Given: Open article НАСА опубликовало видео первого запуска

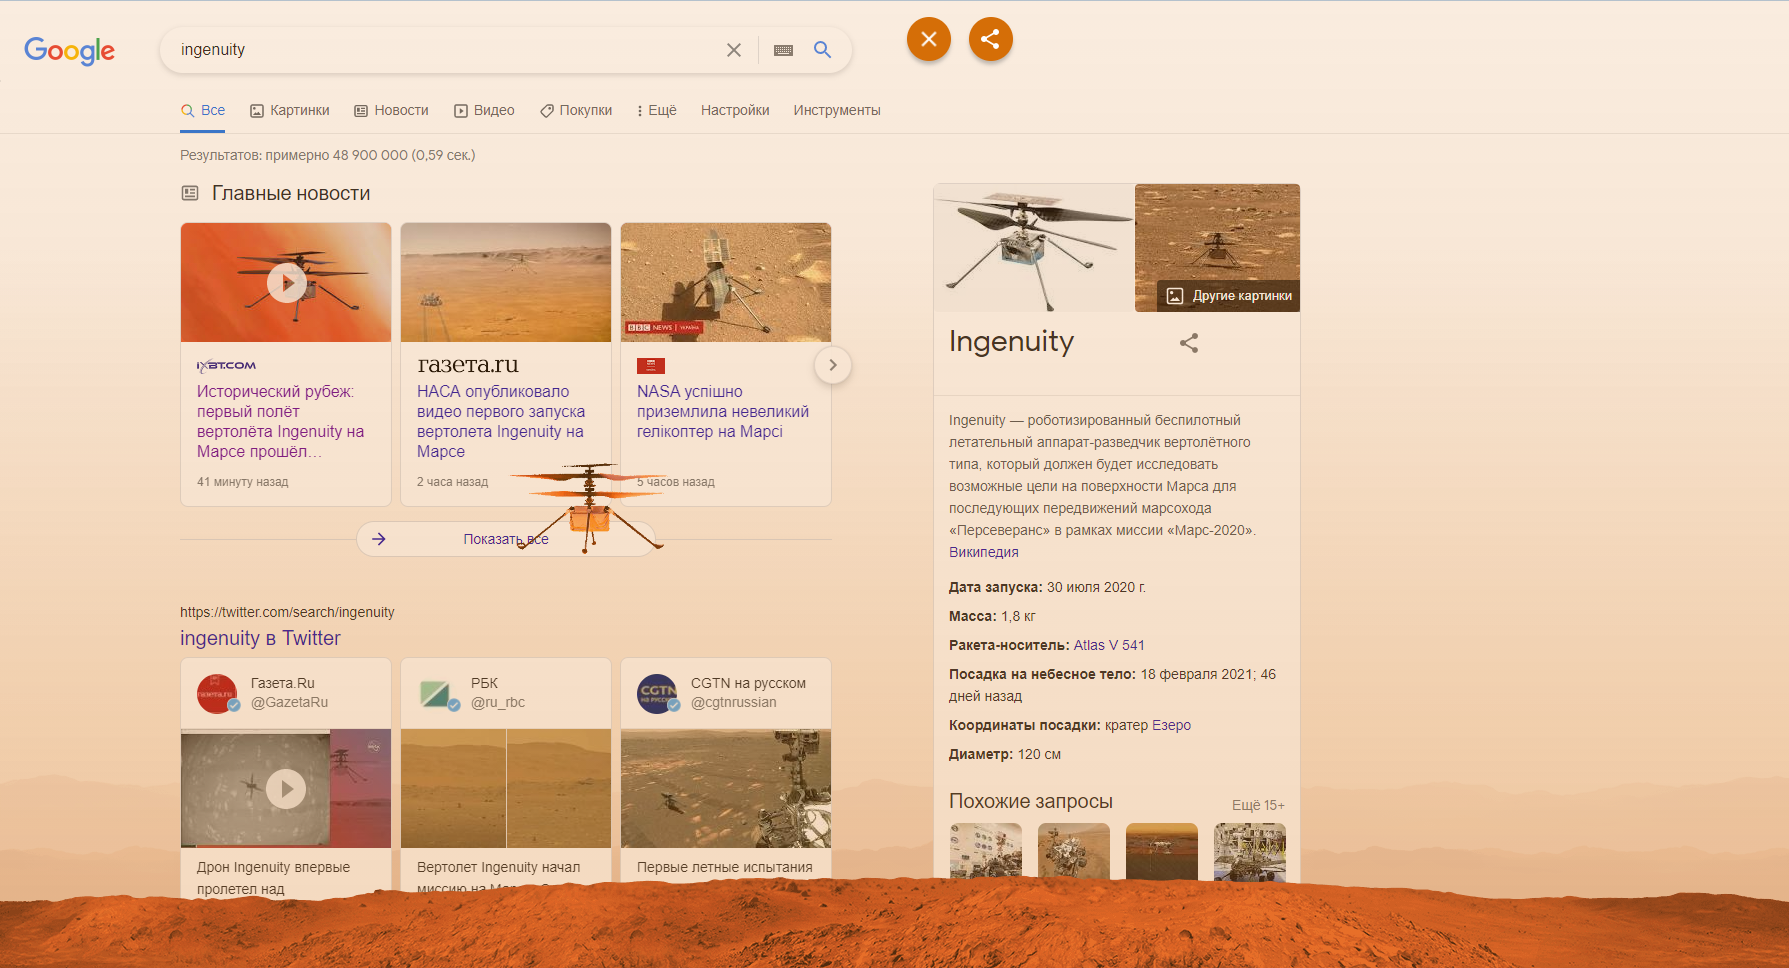Looking at the screenshot, I should point(501,422).
